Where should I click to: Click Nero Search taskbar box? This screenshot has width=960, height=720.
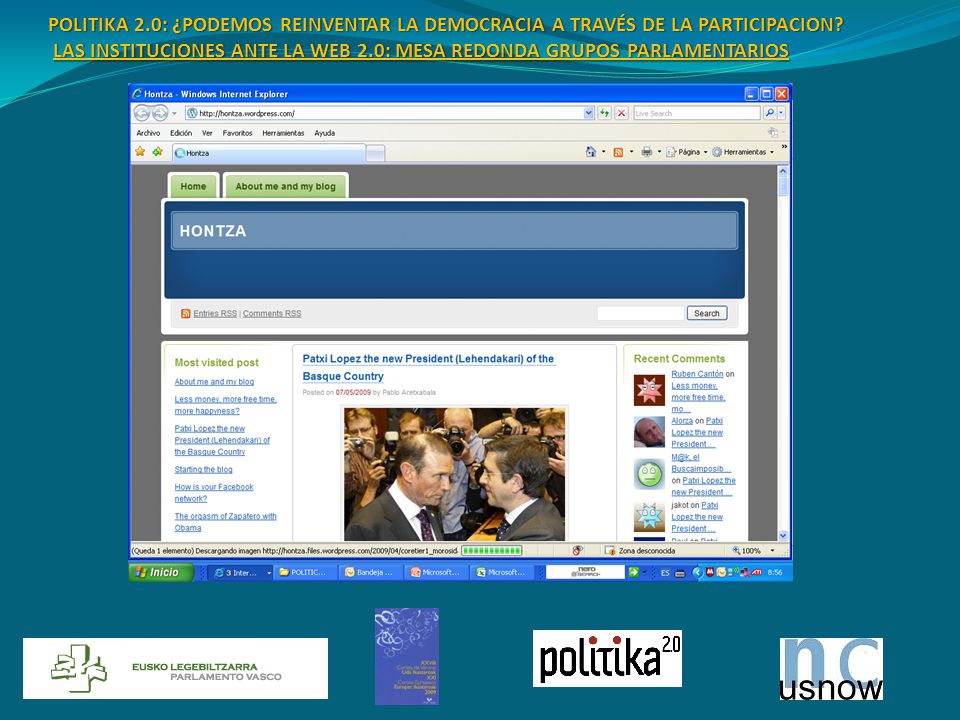pyautogui.click(x=585, y=572)
